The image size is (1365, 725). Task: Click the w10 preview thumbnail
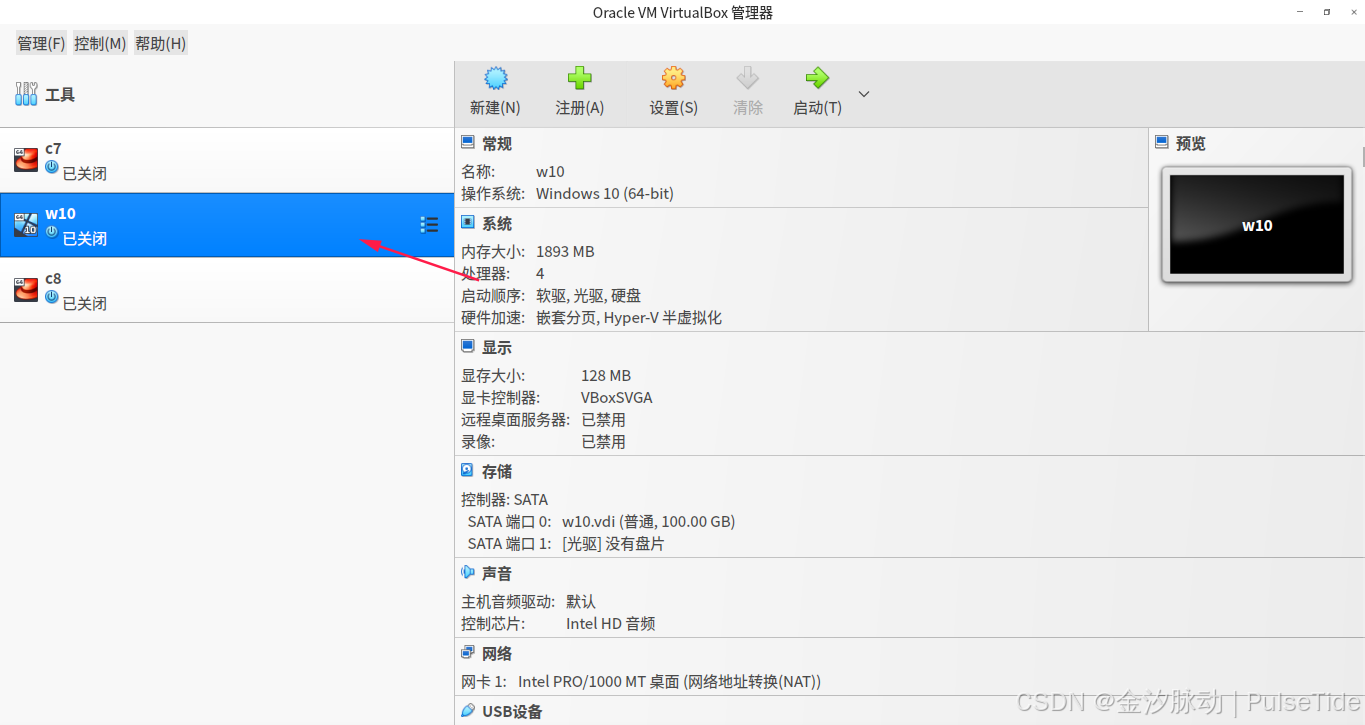(1256, 225)
